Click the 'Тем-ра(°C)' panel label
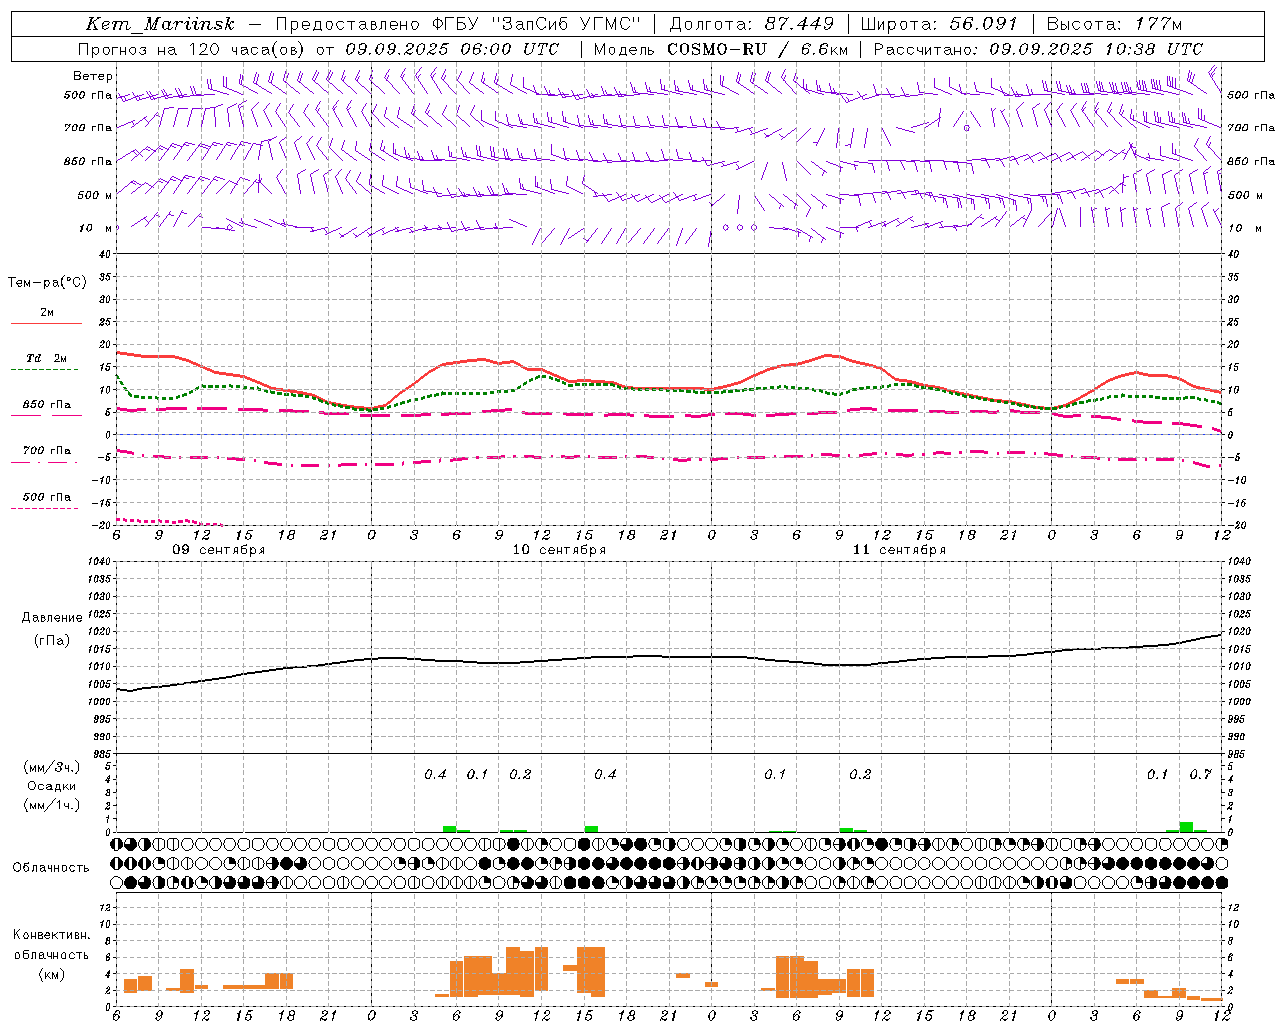1280x1024 pixels. pyautogui.click(x=47, y=283)
